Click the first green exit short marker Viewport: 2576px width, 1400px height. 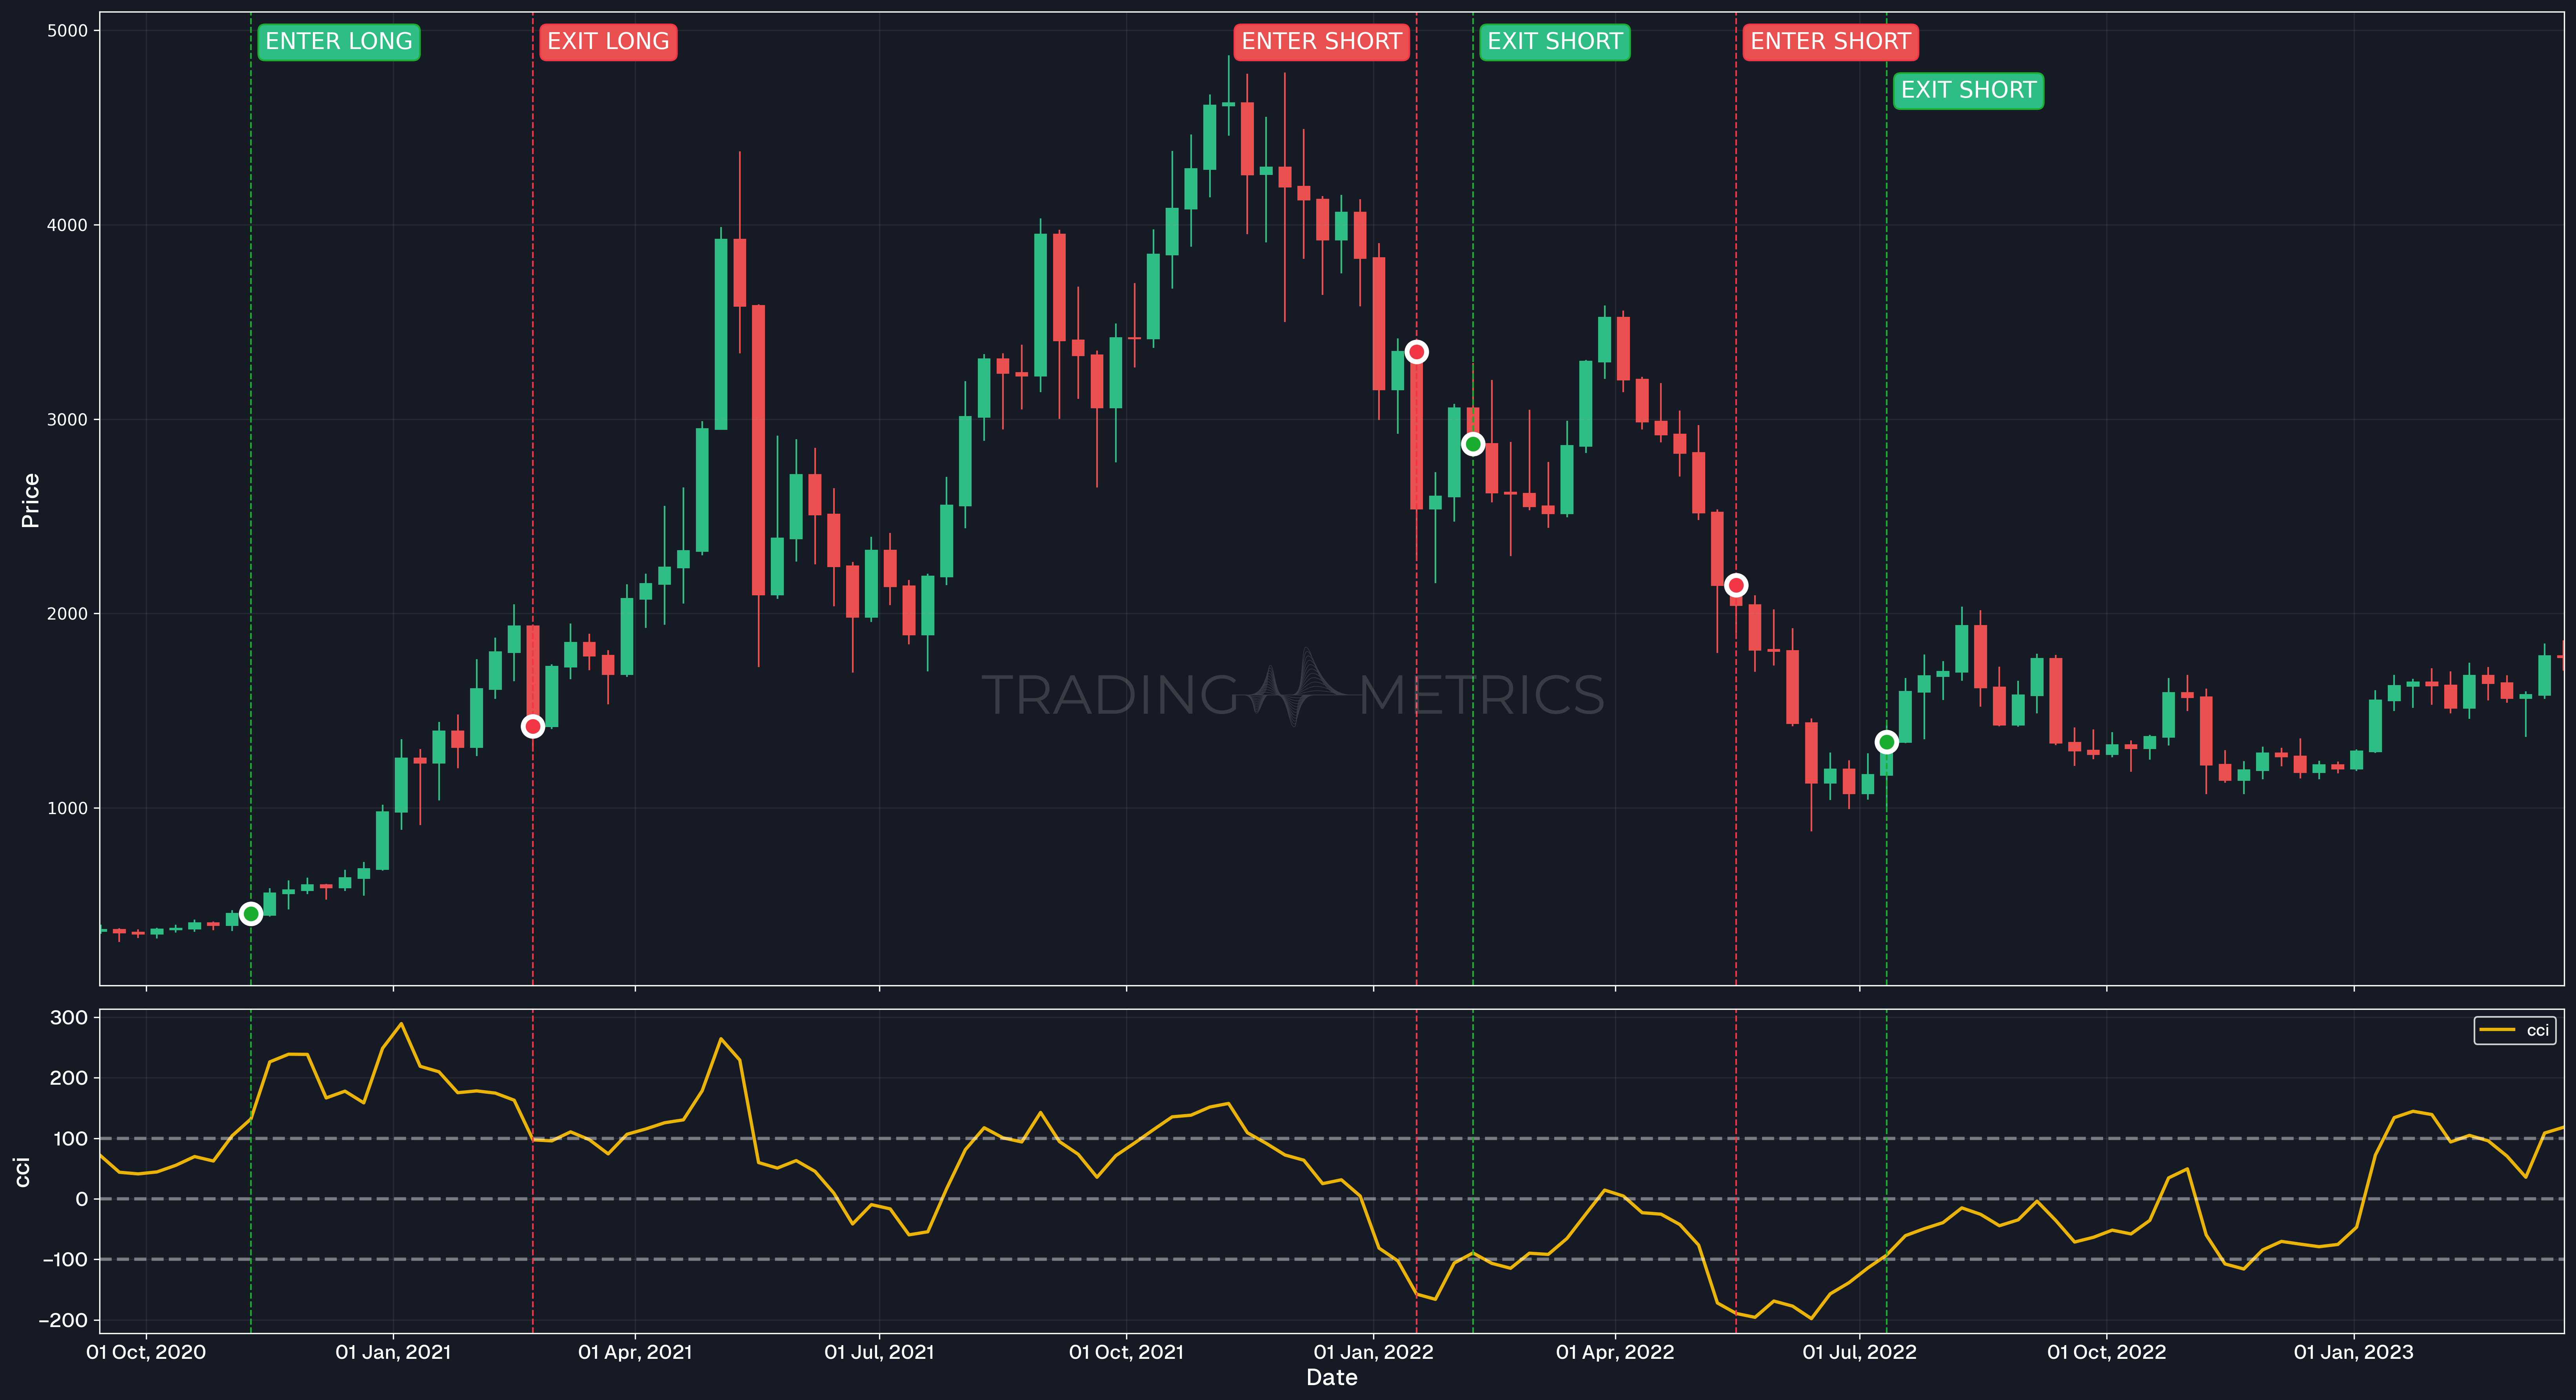1473,444
